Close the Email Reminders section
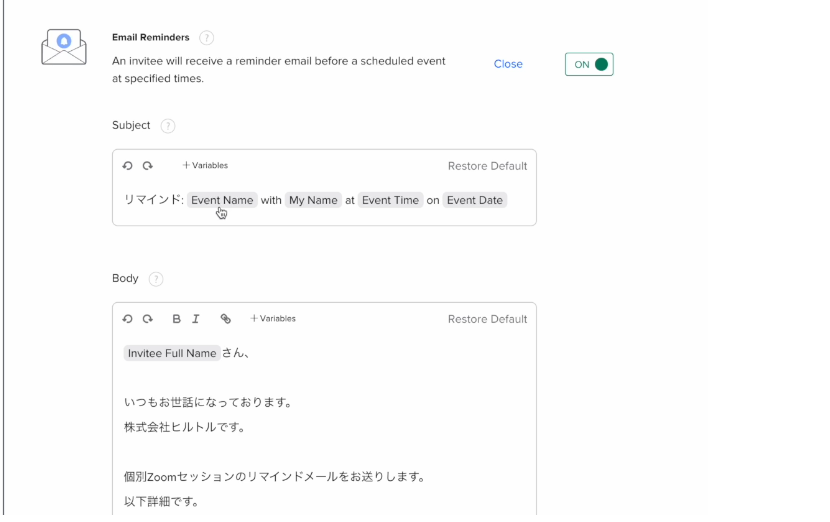Viewport: 830px width, 522px height. 508,64
